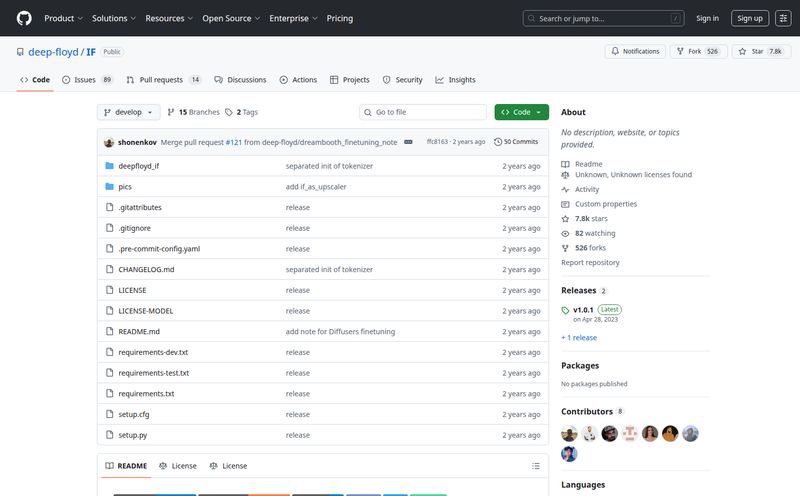Open the develop branch selector
This screenshot has height=496, width=800.
click(x=129, y=112)
